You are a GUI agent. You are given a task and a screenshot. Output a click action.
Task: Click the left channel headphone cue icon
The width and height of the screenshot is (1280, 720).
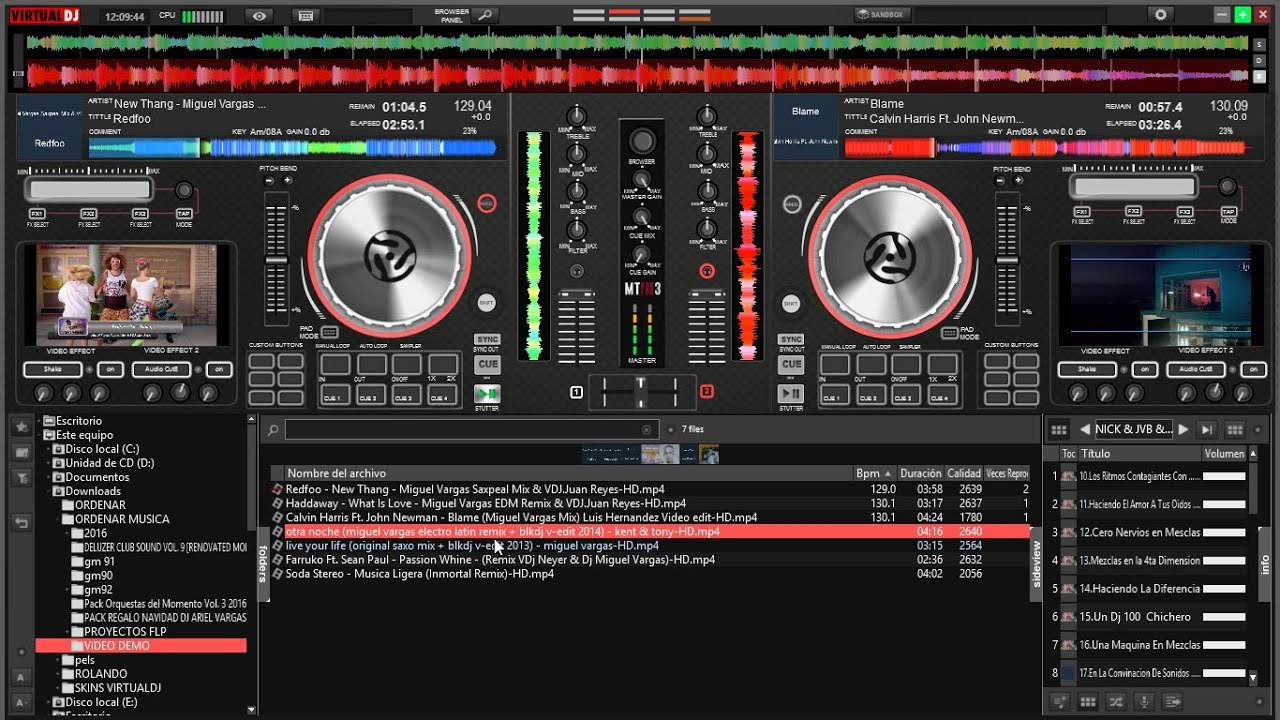click(x=577, y=271)
